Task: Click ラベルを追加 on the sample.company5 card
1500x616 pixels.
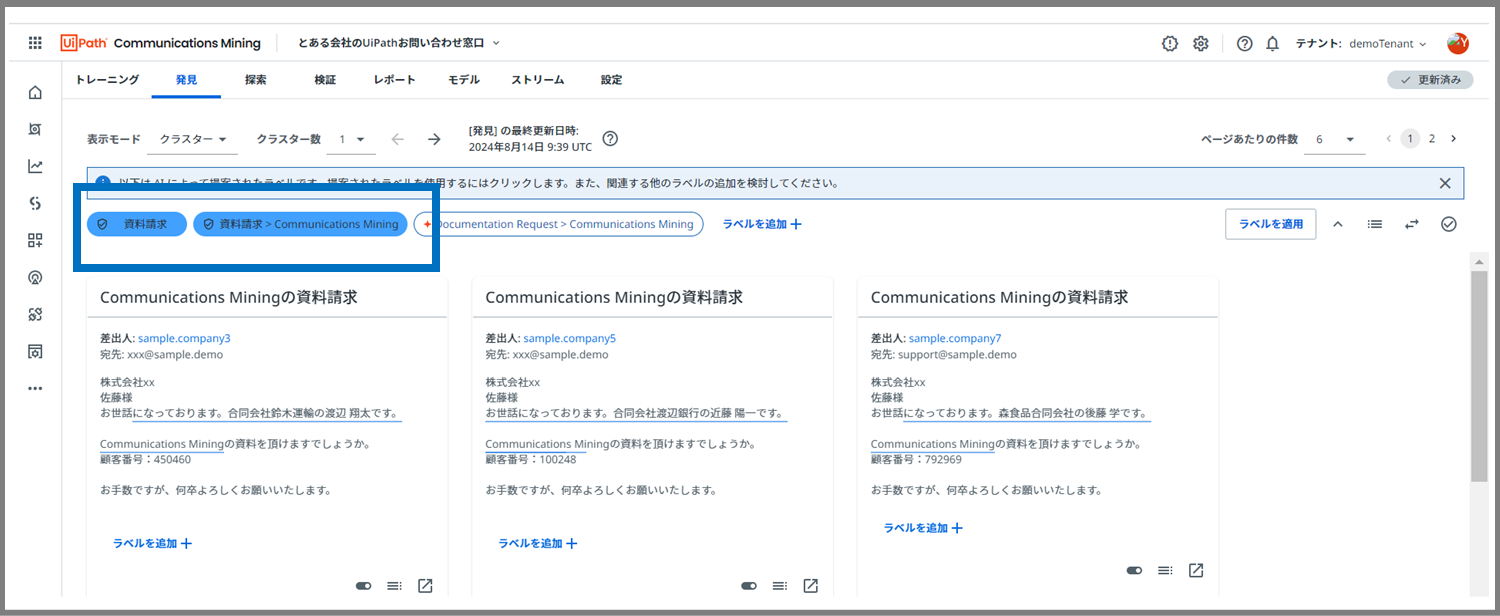Action: (538, 543)
